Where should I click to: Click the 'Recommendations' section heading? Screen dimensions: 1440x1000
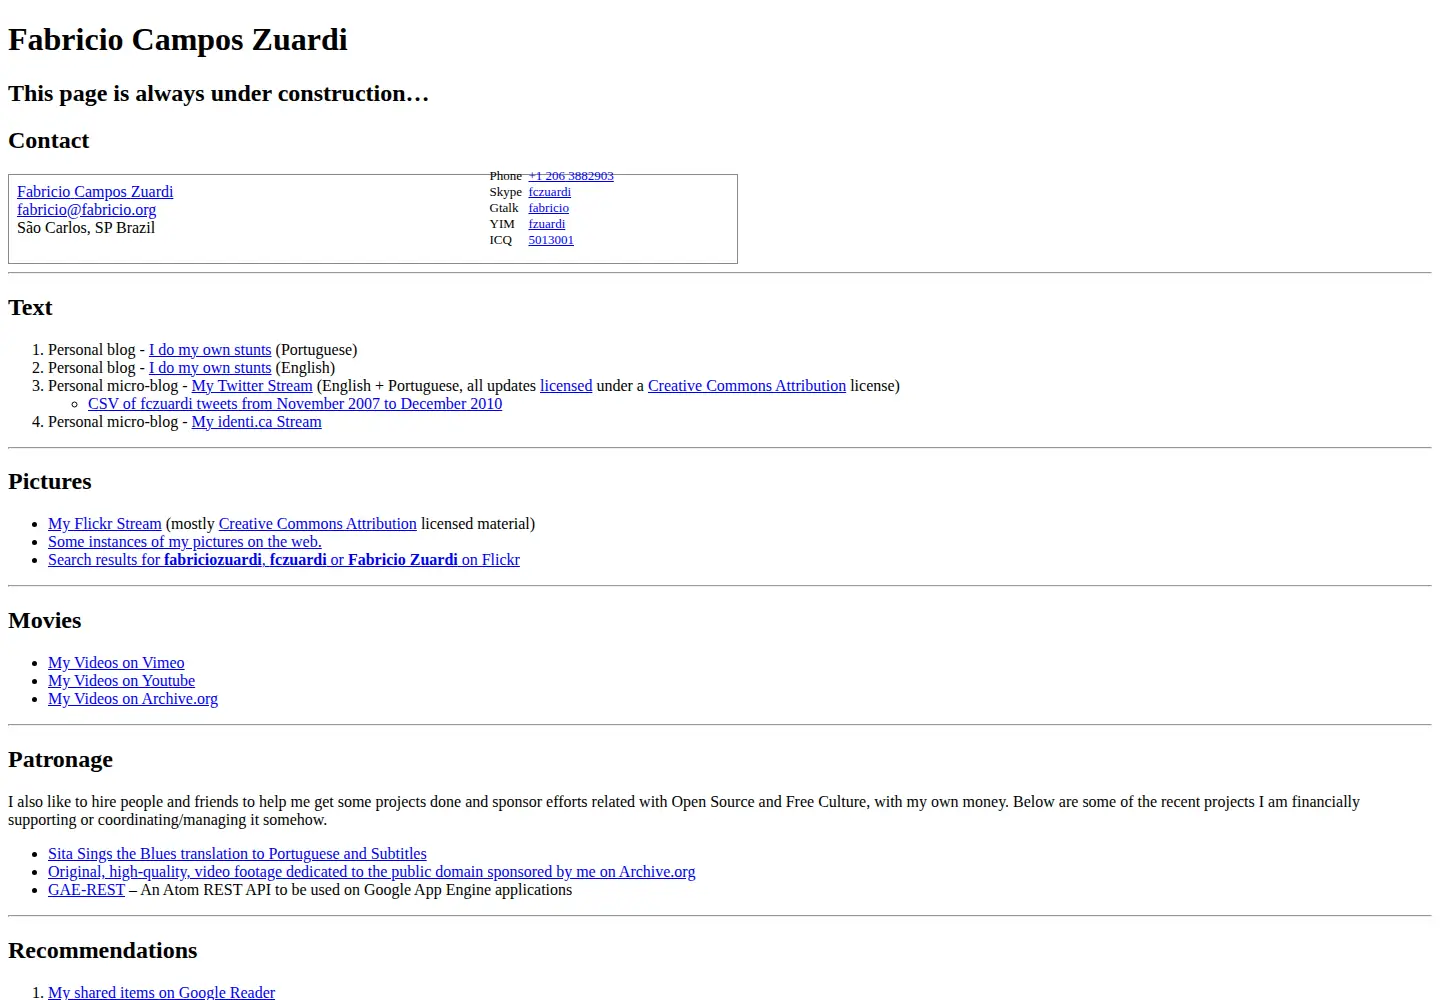click(x=103, y=951)
